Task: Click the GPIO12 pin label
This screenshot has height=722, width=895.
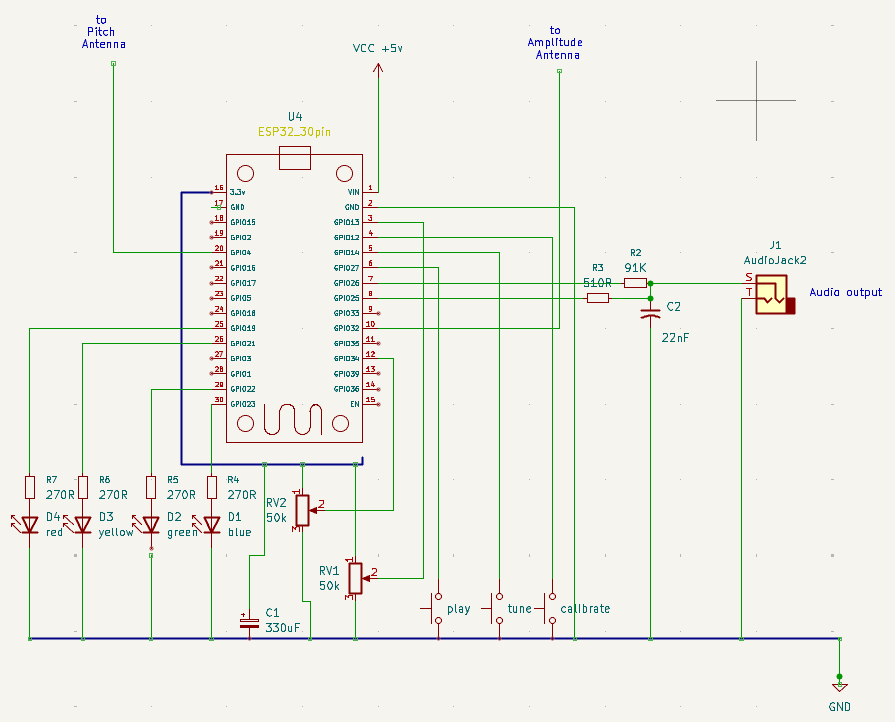Action: 346,237
